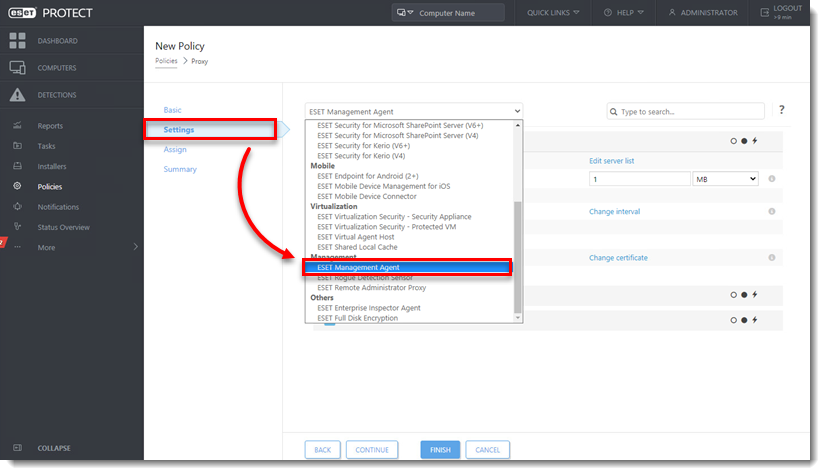The height and width of the screenshot is (475, 825).
Task: Click the Change certificate link
Action: [x=618, y=258]
